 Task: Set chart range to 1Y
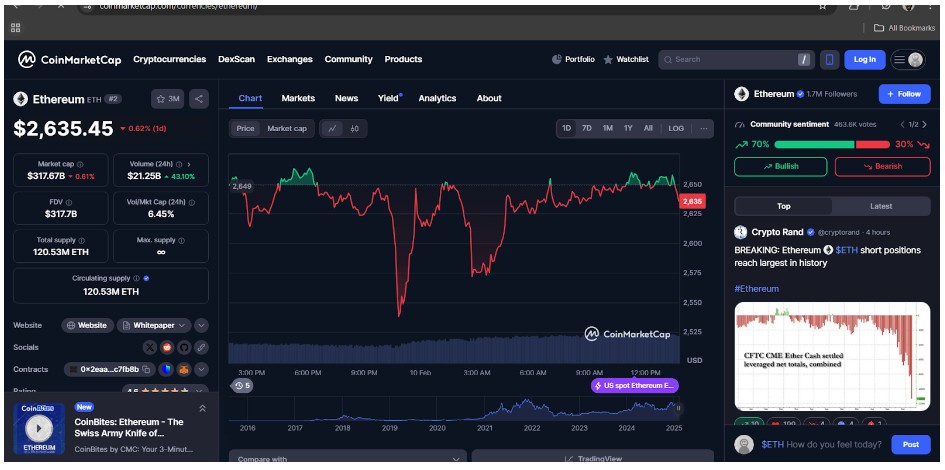click(x=628, y=128)
